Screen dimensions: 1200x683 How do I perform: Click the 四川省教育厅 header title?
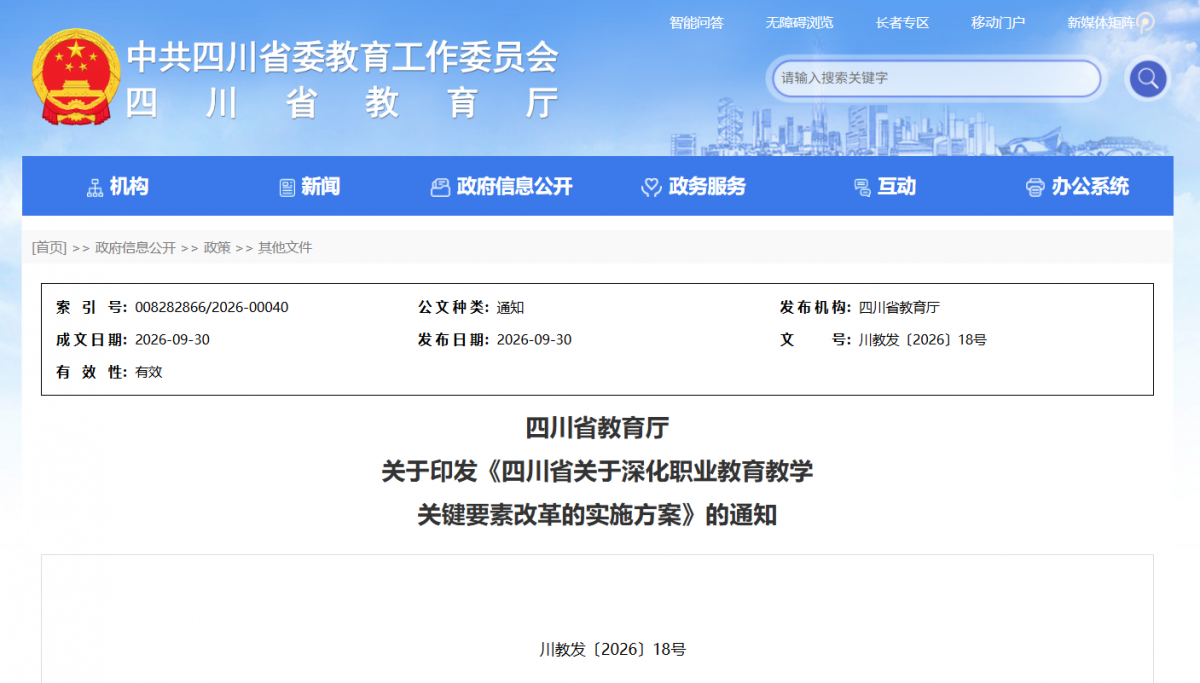(343, 103)
